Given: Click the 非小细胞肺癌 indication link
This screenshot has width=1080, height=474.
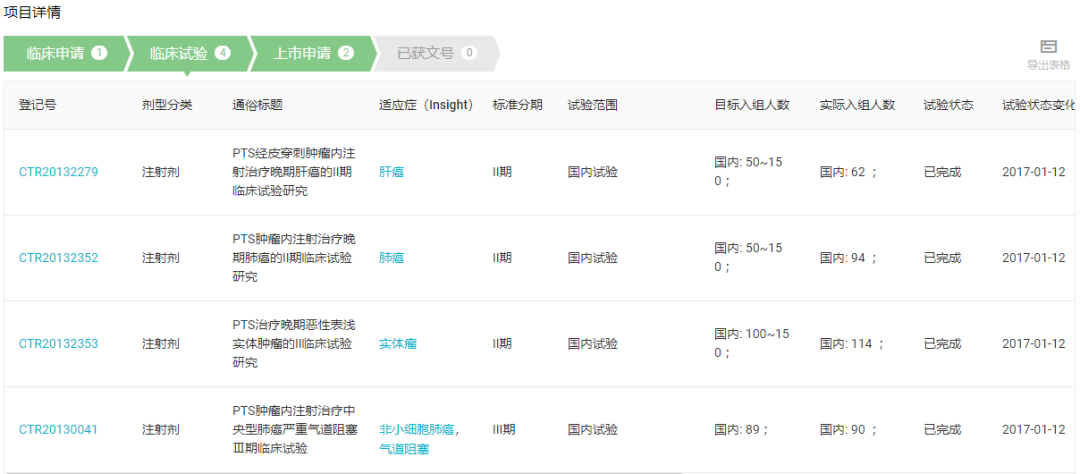Looking at the screenshot, I should pos(417,430).
